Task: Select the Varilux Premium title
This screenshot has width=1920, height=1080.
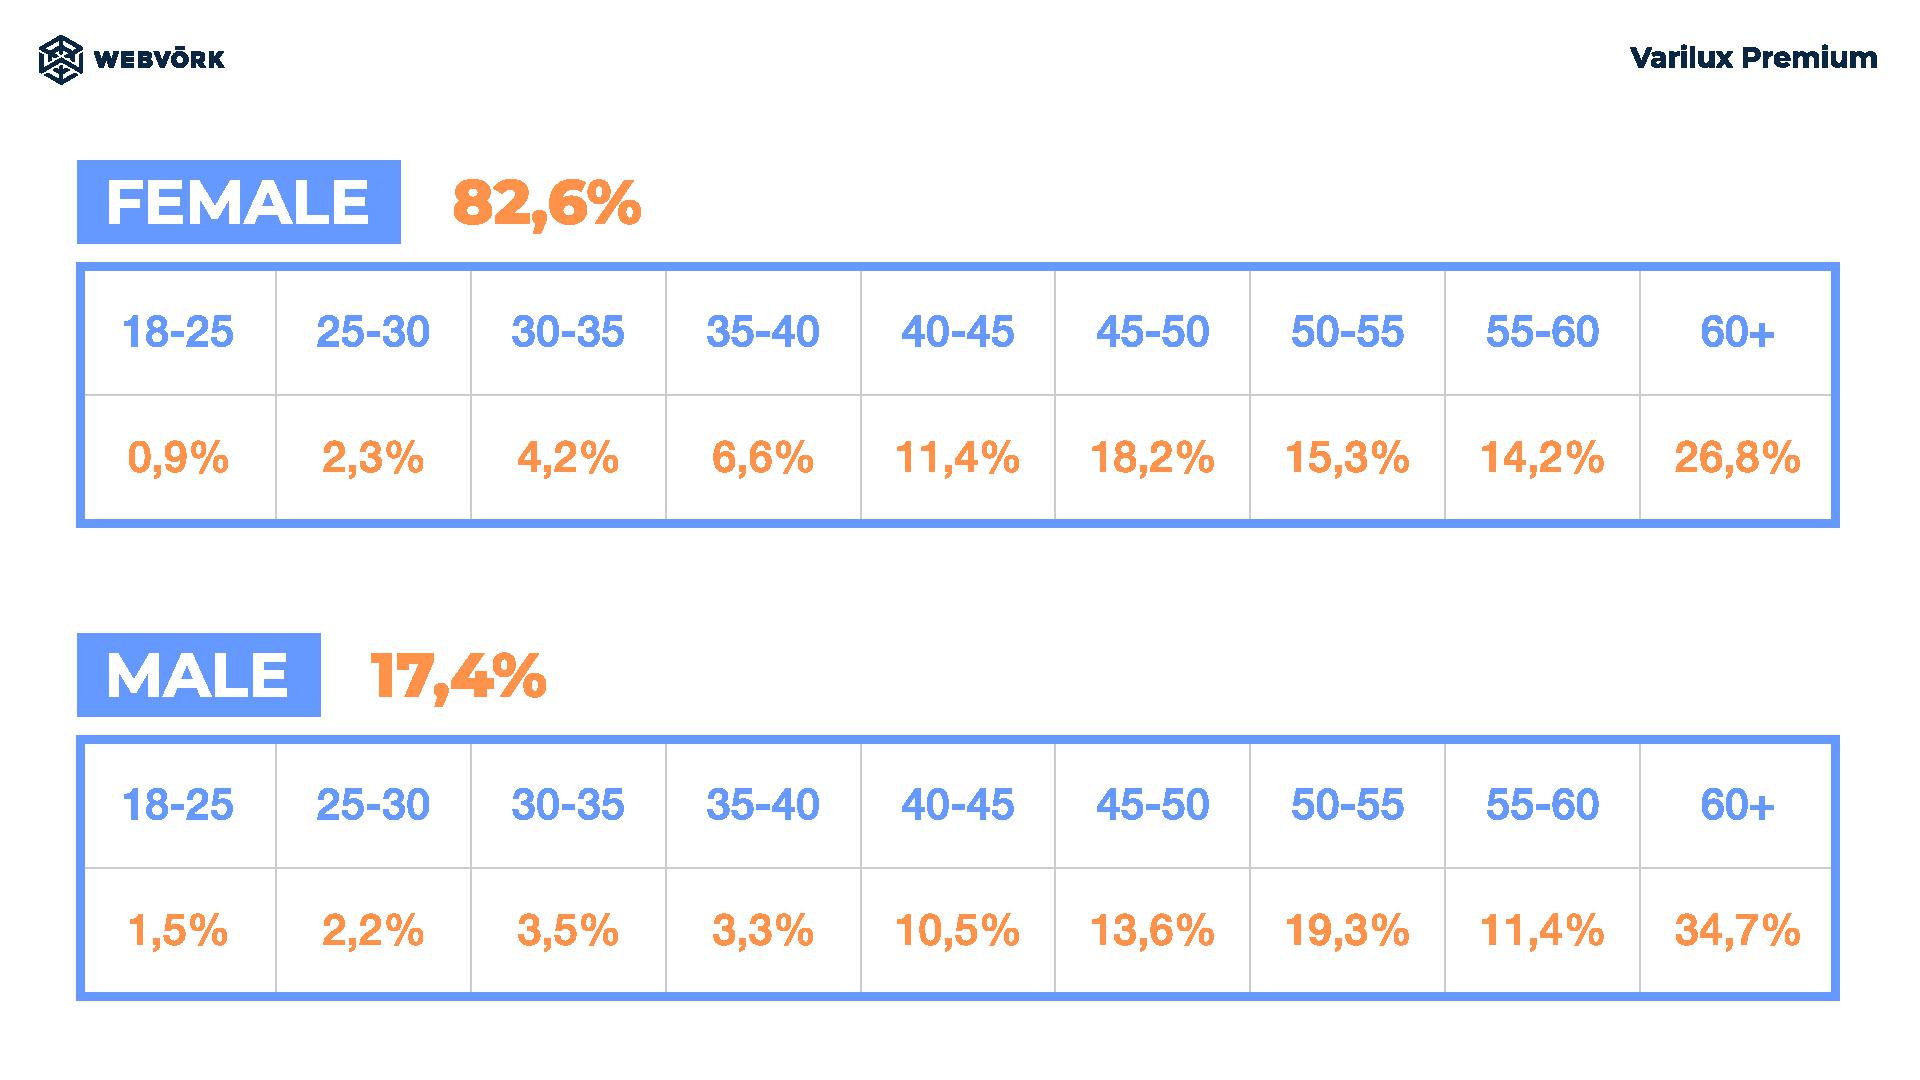Action: tap(1754, 58)
